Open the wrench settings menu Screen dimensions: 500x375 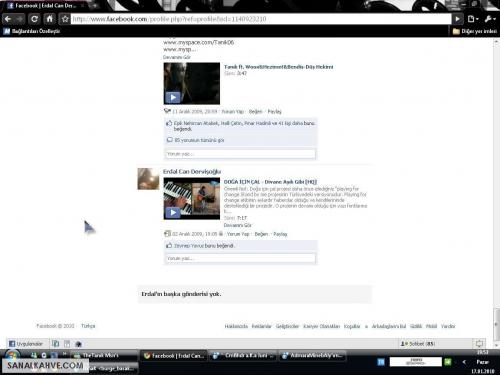click(x=490, y=19)
